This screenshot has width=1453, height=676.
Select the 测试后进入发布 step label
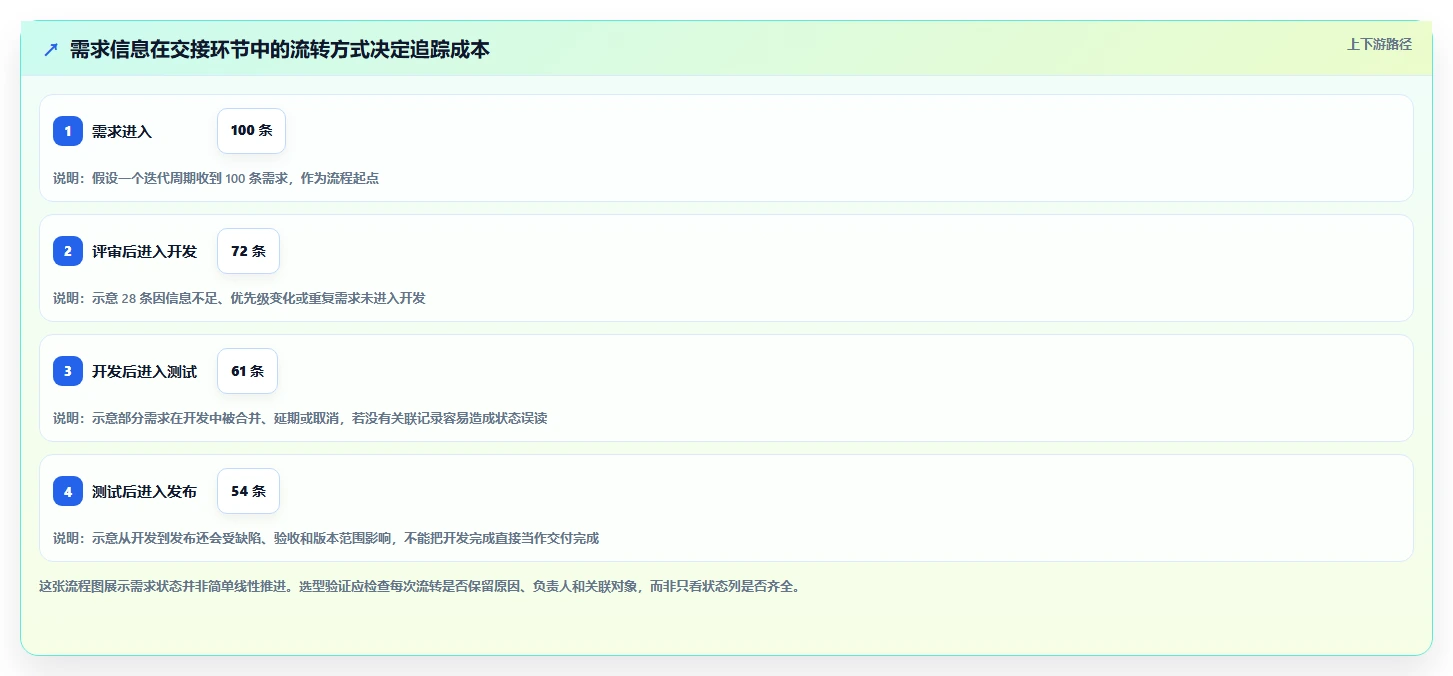tap(144, 491)
